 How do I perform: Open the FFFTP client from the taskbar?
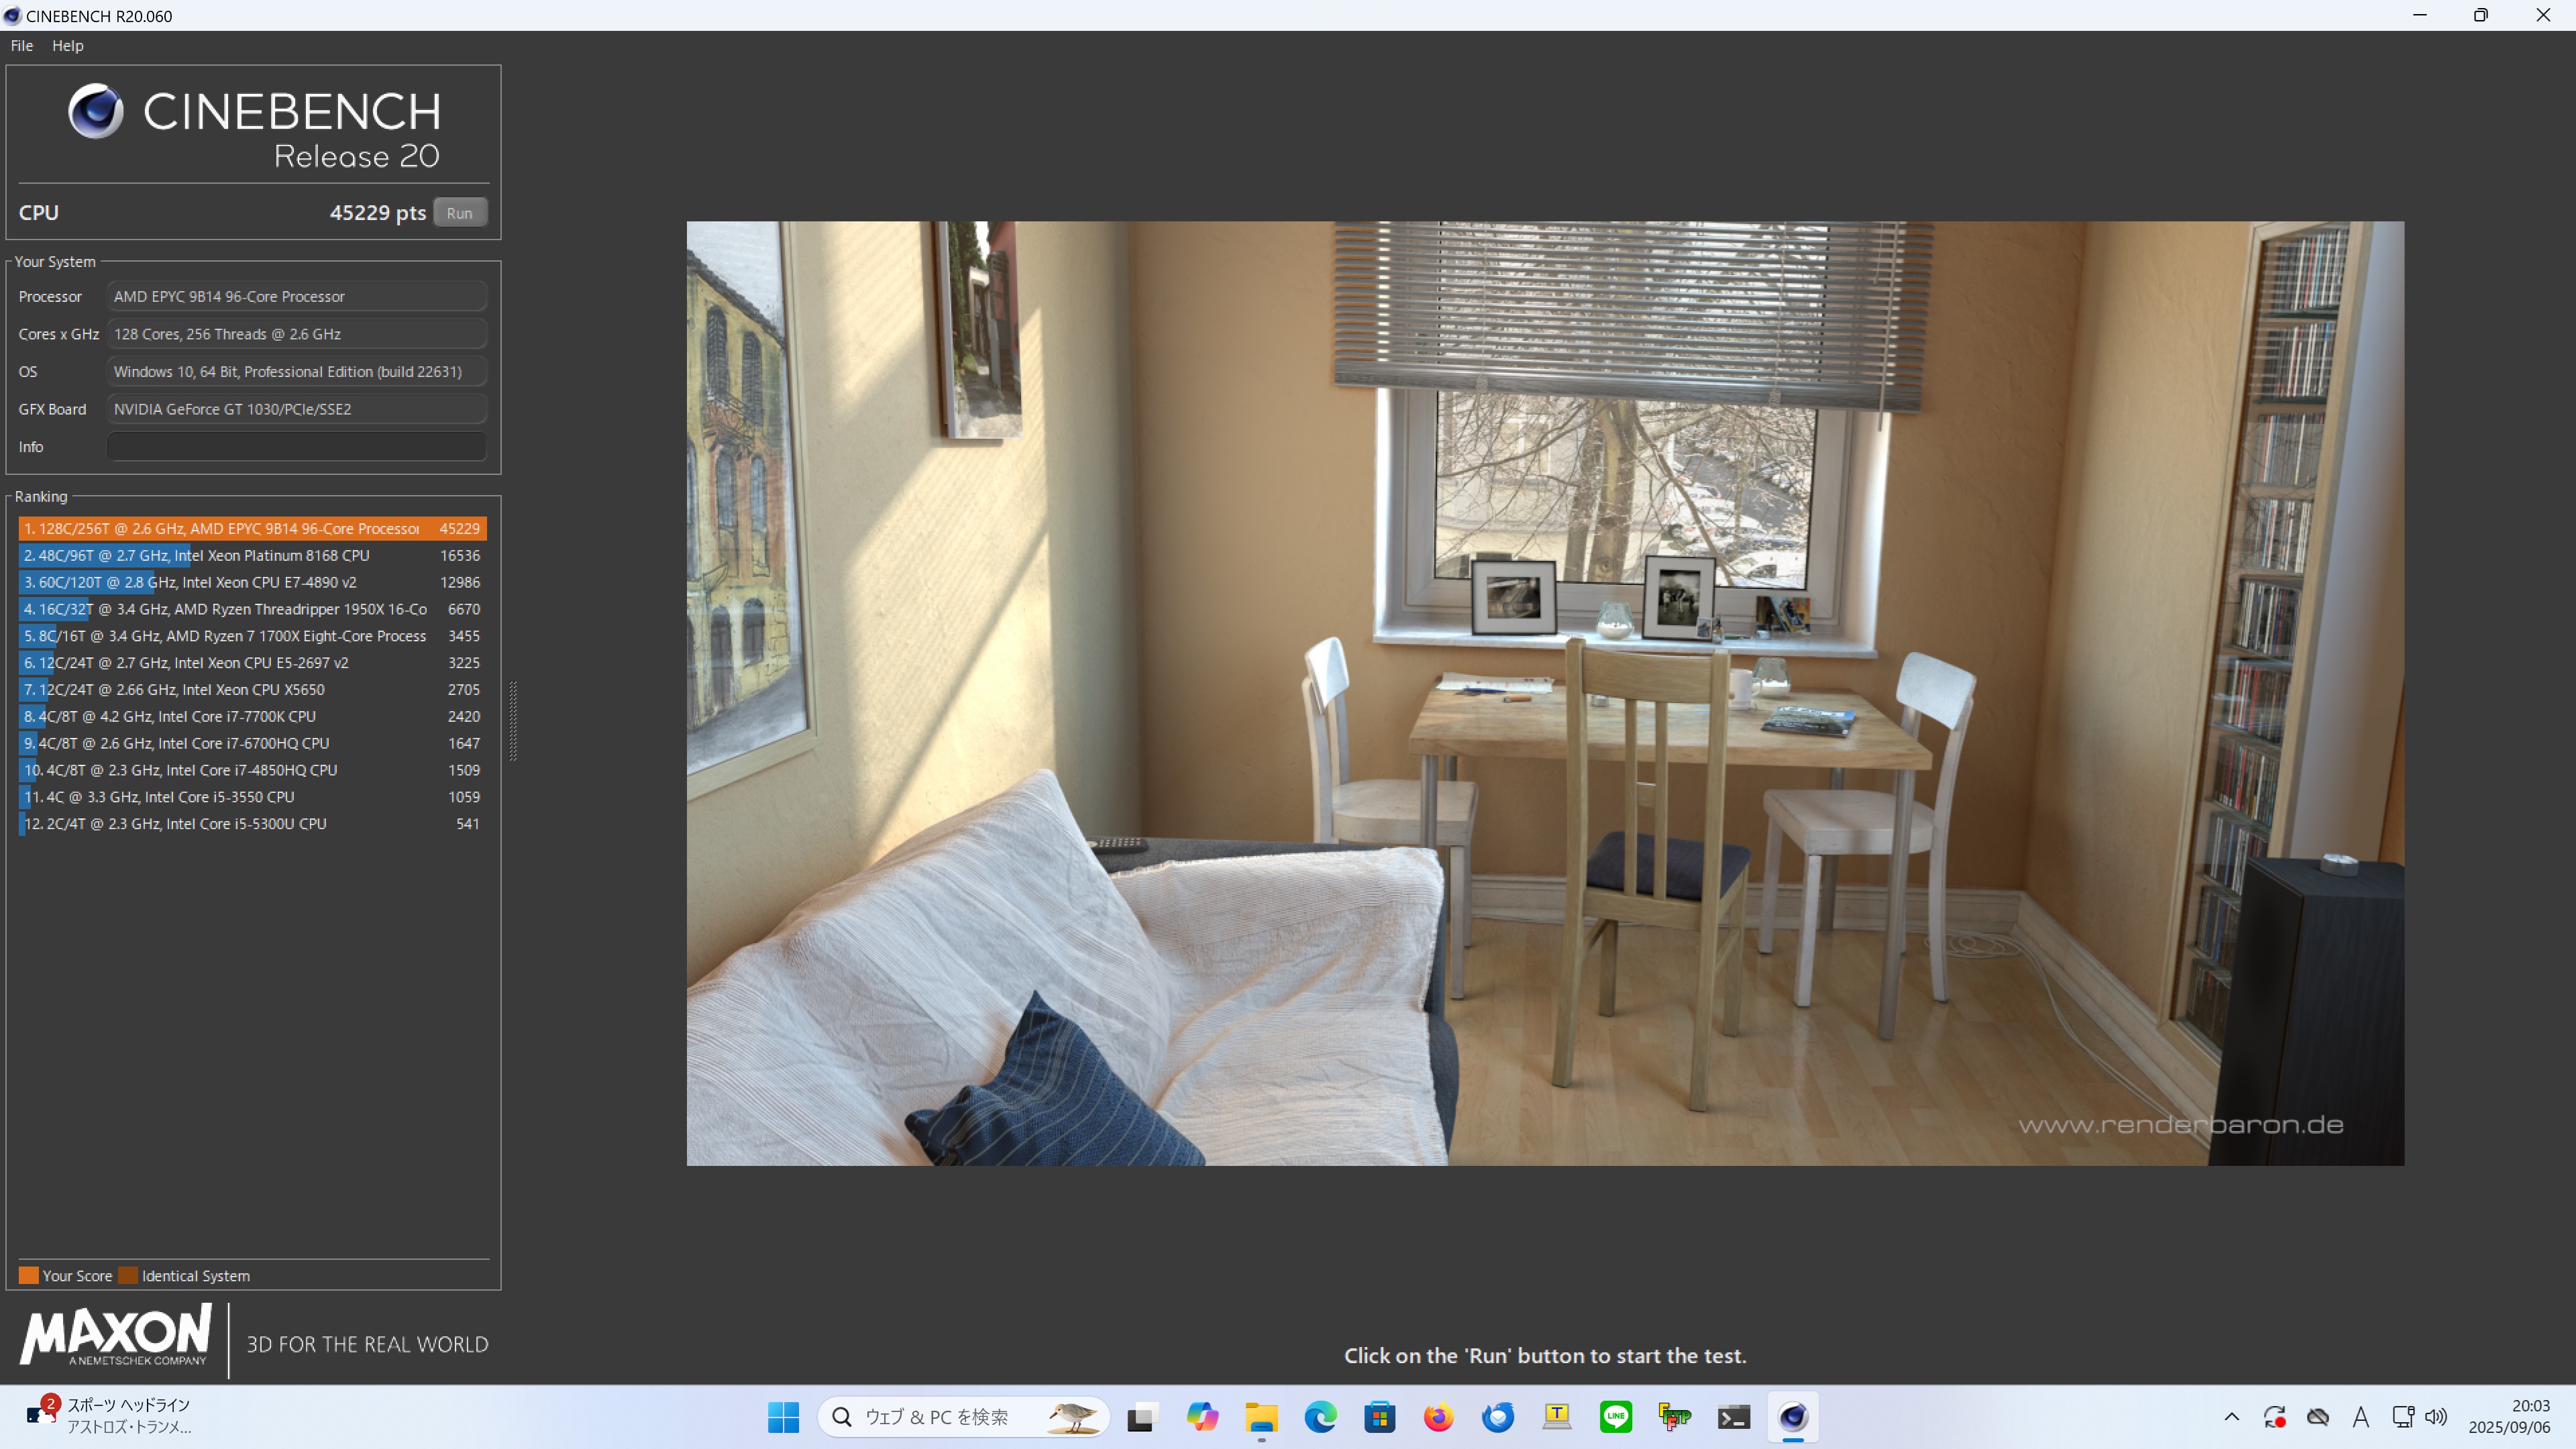click(1674, 1417)
